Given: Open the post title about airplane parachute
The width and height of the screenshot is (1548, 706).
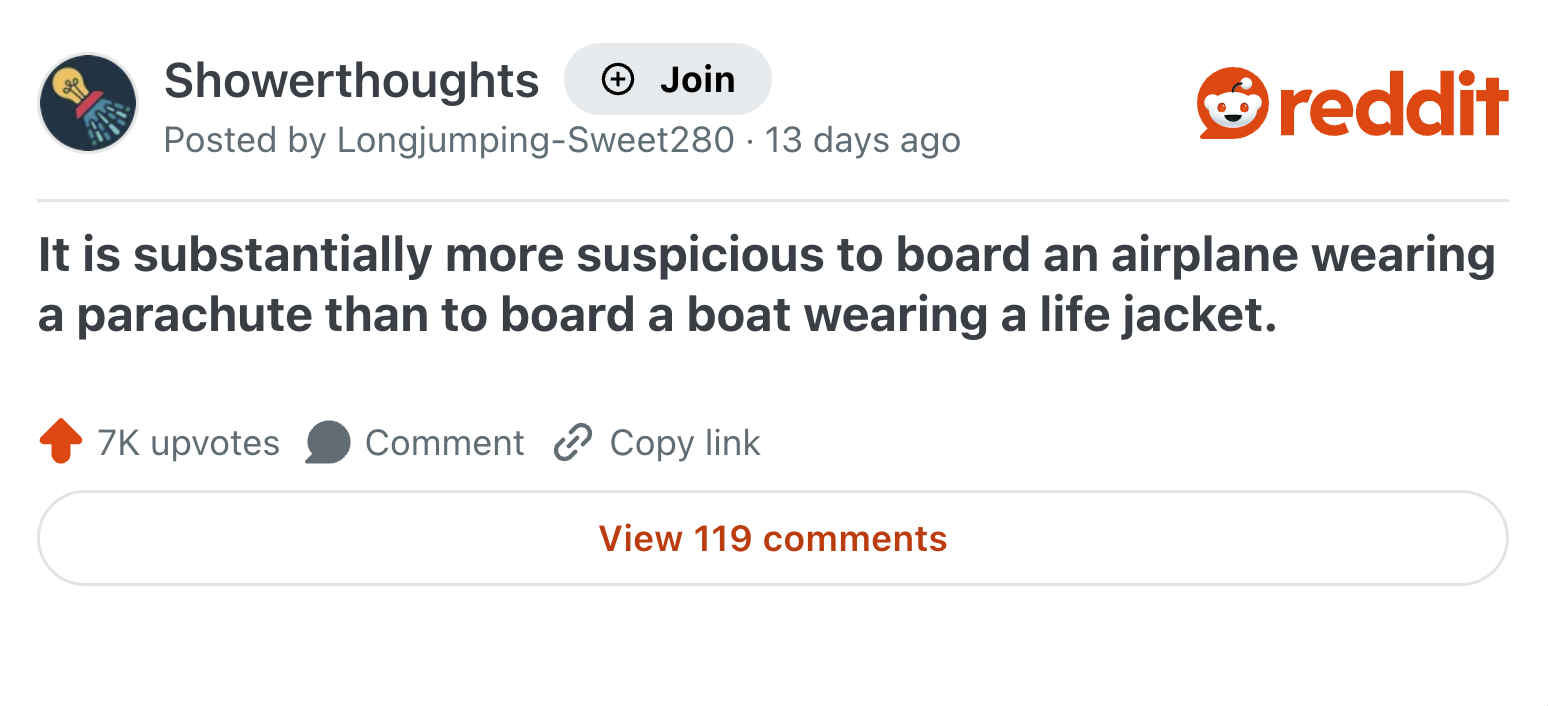Looking at the screenshot, I should point(767,284).
